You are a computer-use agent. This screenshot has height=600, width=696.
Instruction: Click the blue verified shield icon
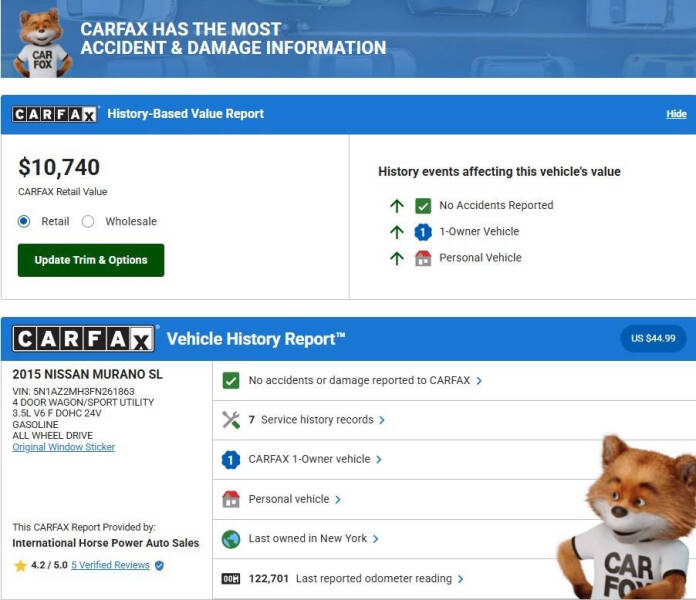(x=159, y=565)
